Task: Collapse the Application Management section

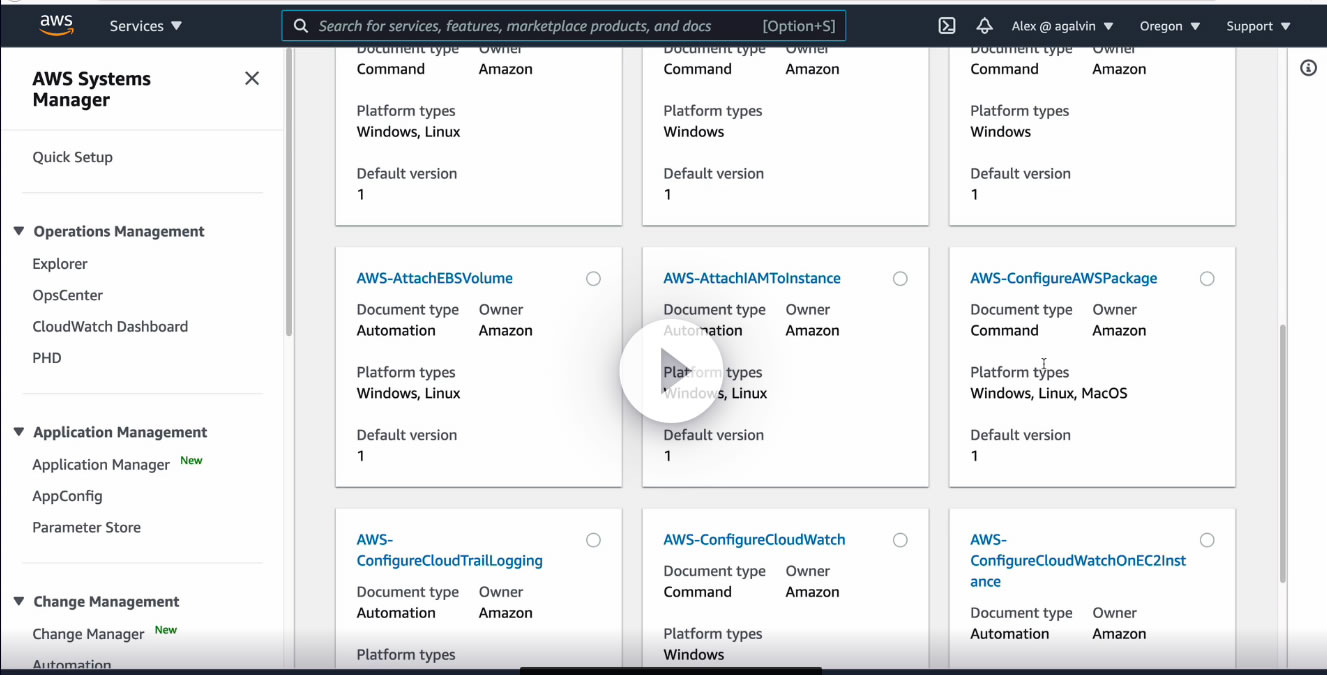Action: click(19, 432)
